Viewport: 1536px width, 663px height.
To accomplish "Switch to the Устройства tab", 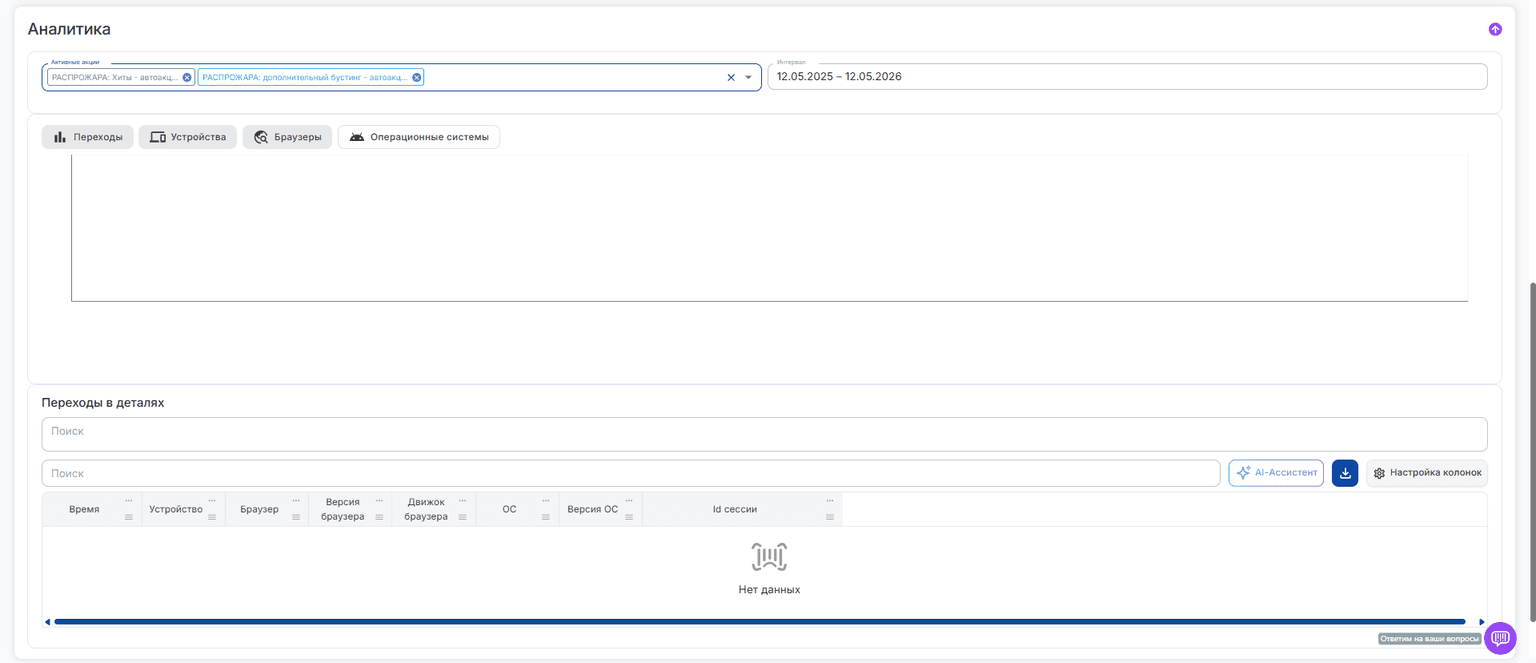I will click(x=188, y=137).
